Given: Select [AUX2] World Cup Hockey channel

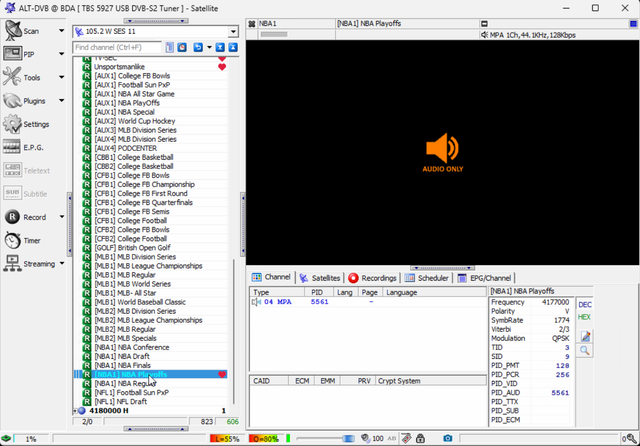Looking at the screenshot, I should (x=135, y=121).
